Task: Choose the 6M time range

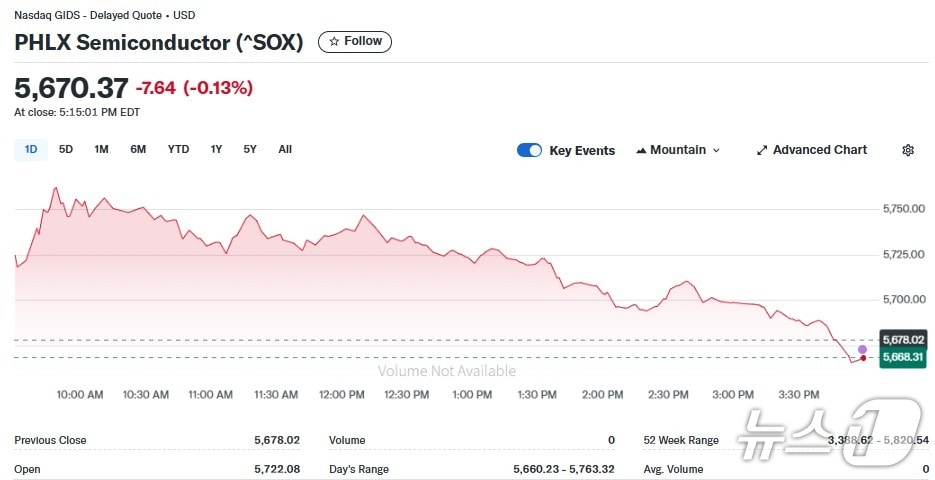Action: coord(138,150)
